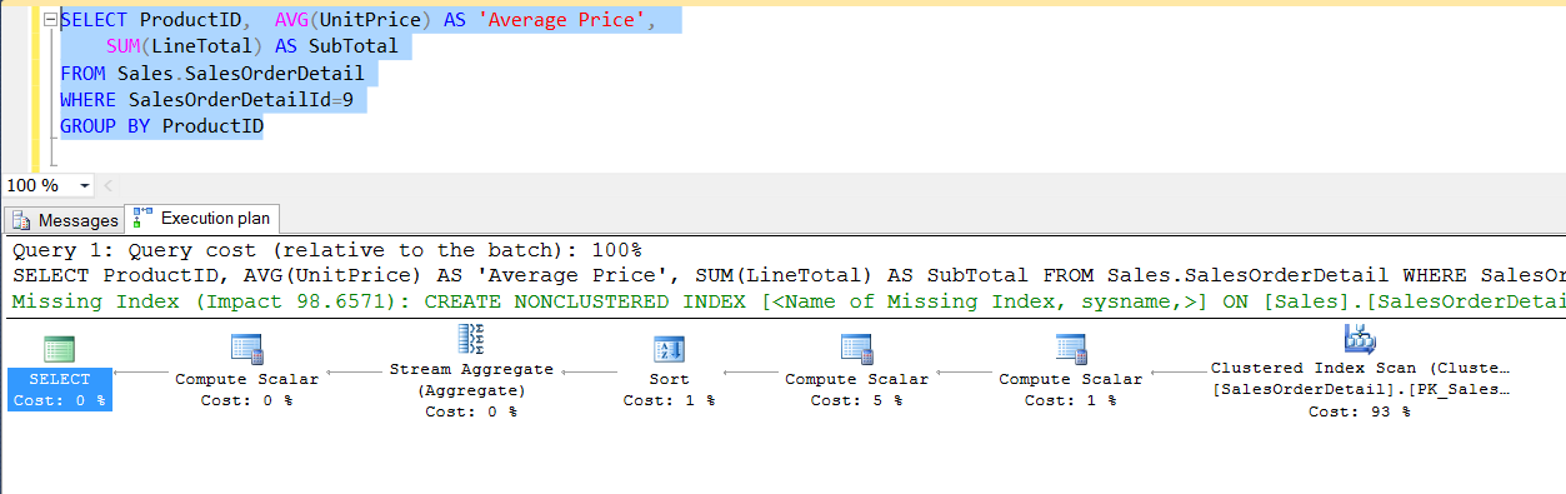Select the Clustered Index Scan operator icon
Viewport: 1566px width, 494px height.
(1360, 339)
